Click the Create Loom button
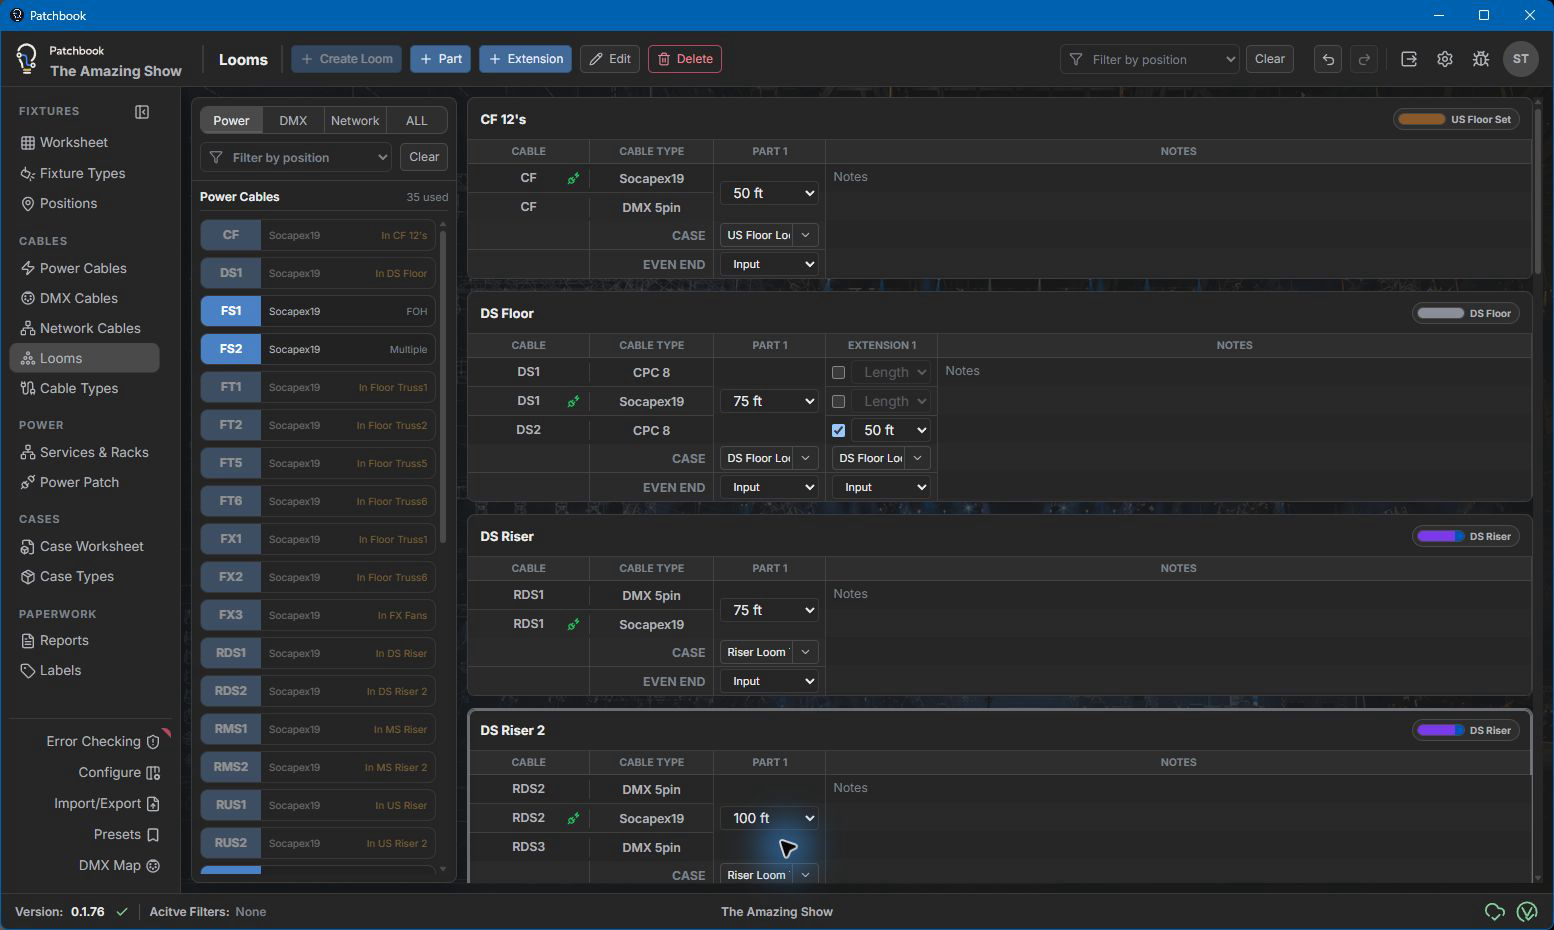Image resolution: width=1554 pixels, height=930 pixels. coord(347,59)
